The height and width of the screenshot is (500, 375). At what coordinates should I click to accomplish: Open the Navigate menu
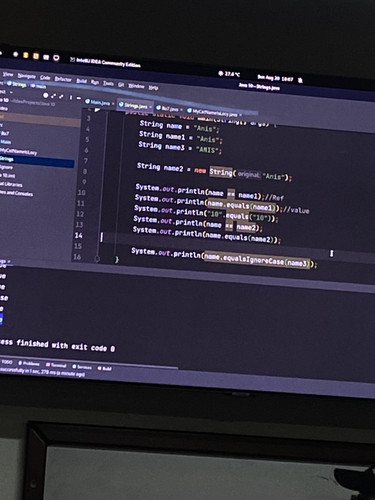26,76
